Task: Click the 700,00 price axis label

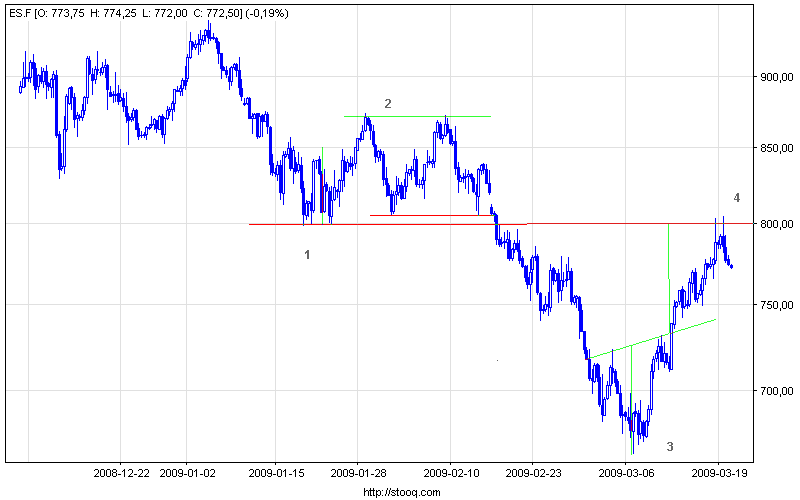Action: point(777,391)
